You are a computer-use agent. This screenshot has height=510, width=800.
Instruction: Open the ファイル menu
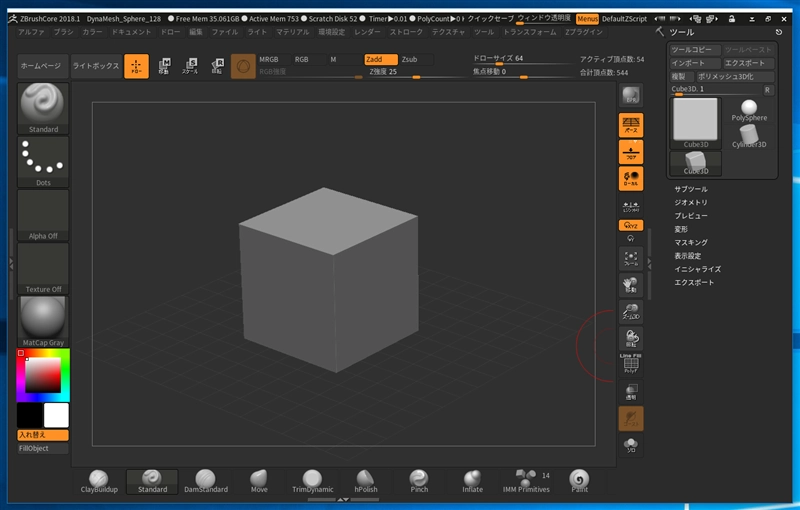pyautogui.click(x=225, y=32)
